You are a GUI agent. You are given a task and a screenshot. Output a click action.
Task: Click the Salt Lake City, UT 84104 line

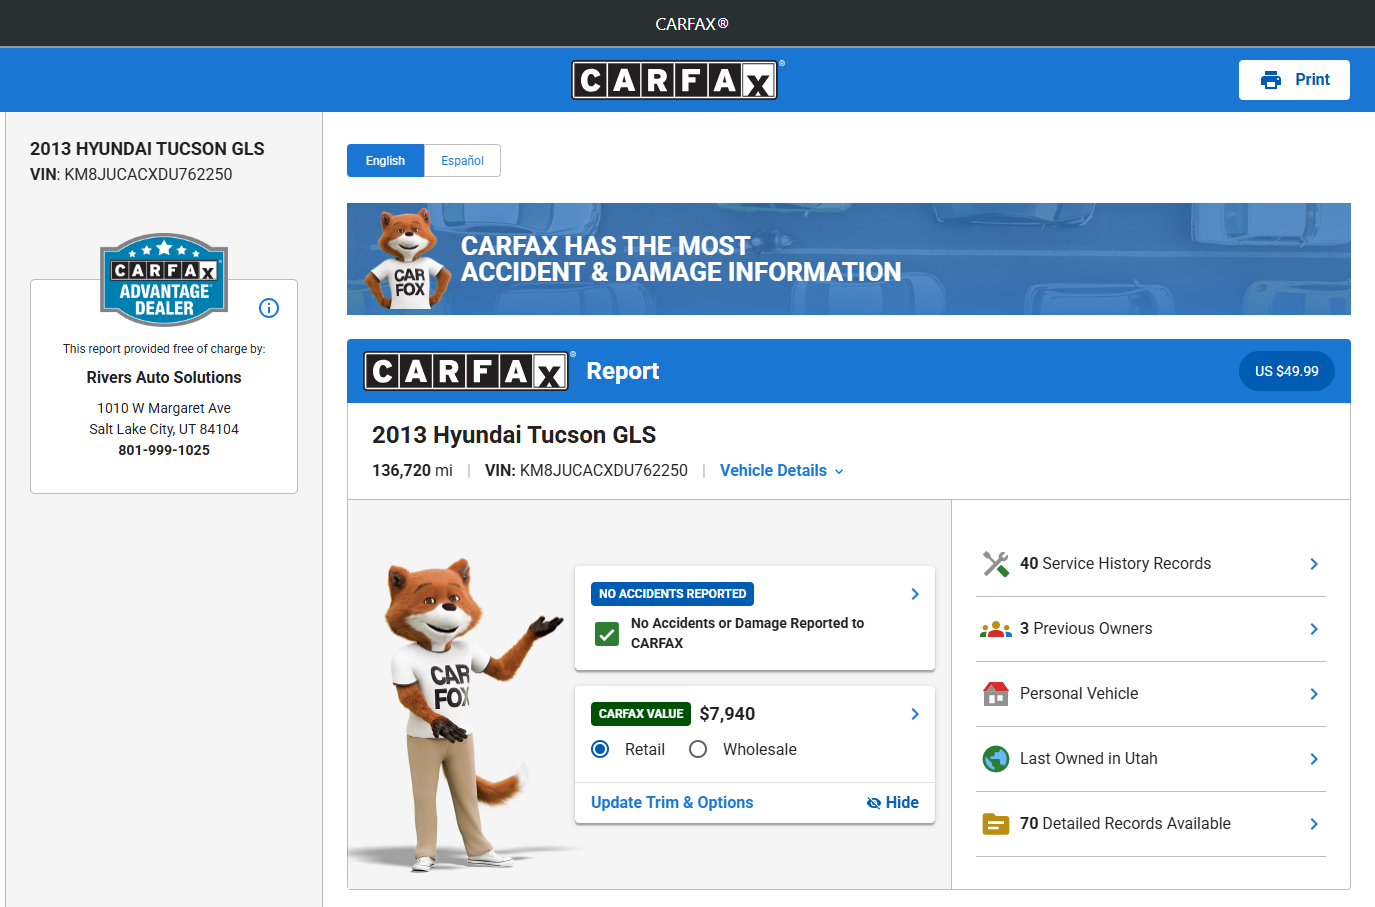pyautogui.click(x=164, y=430)
